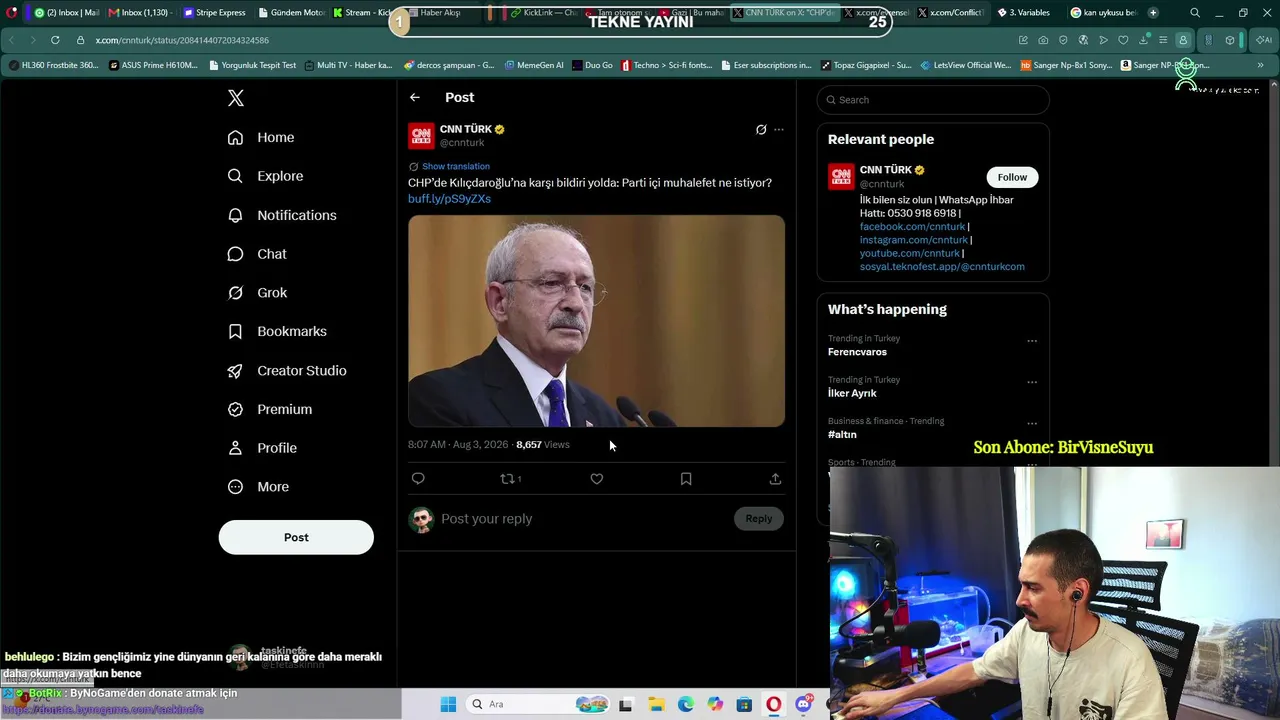1280x720 pixels.
Task: Go to Home in the X sidebar
Action: click(x=261, y=137)
